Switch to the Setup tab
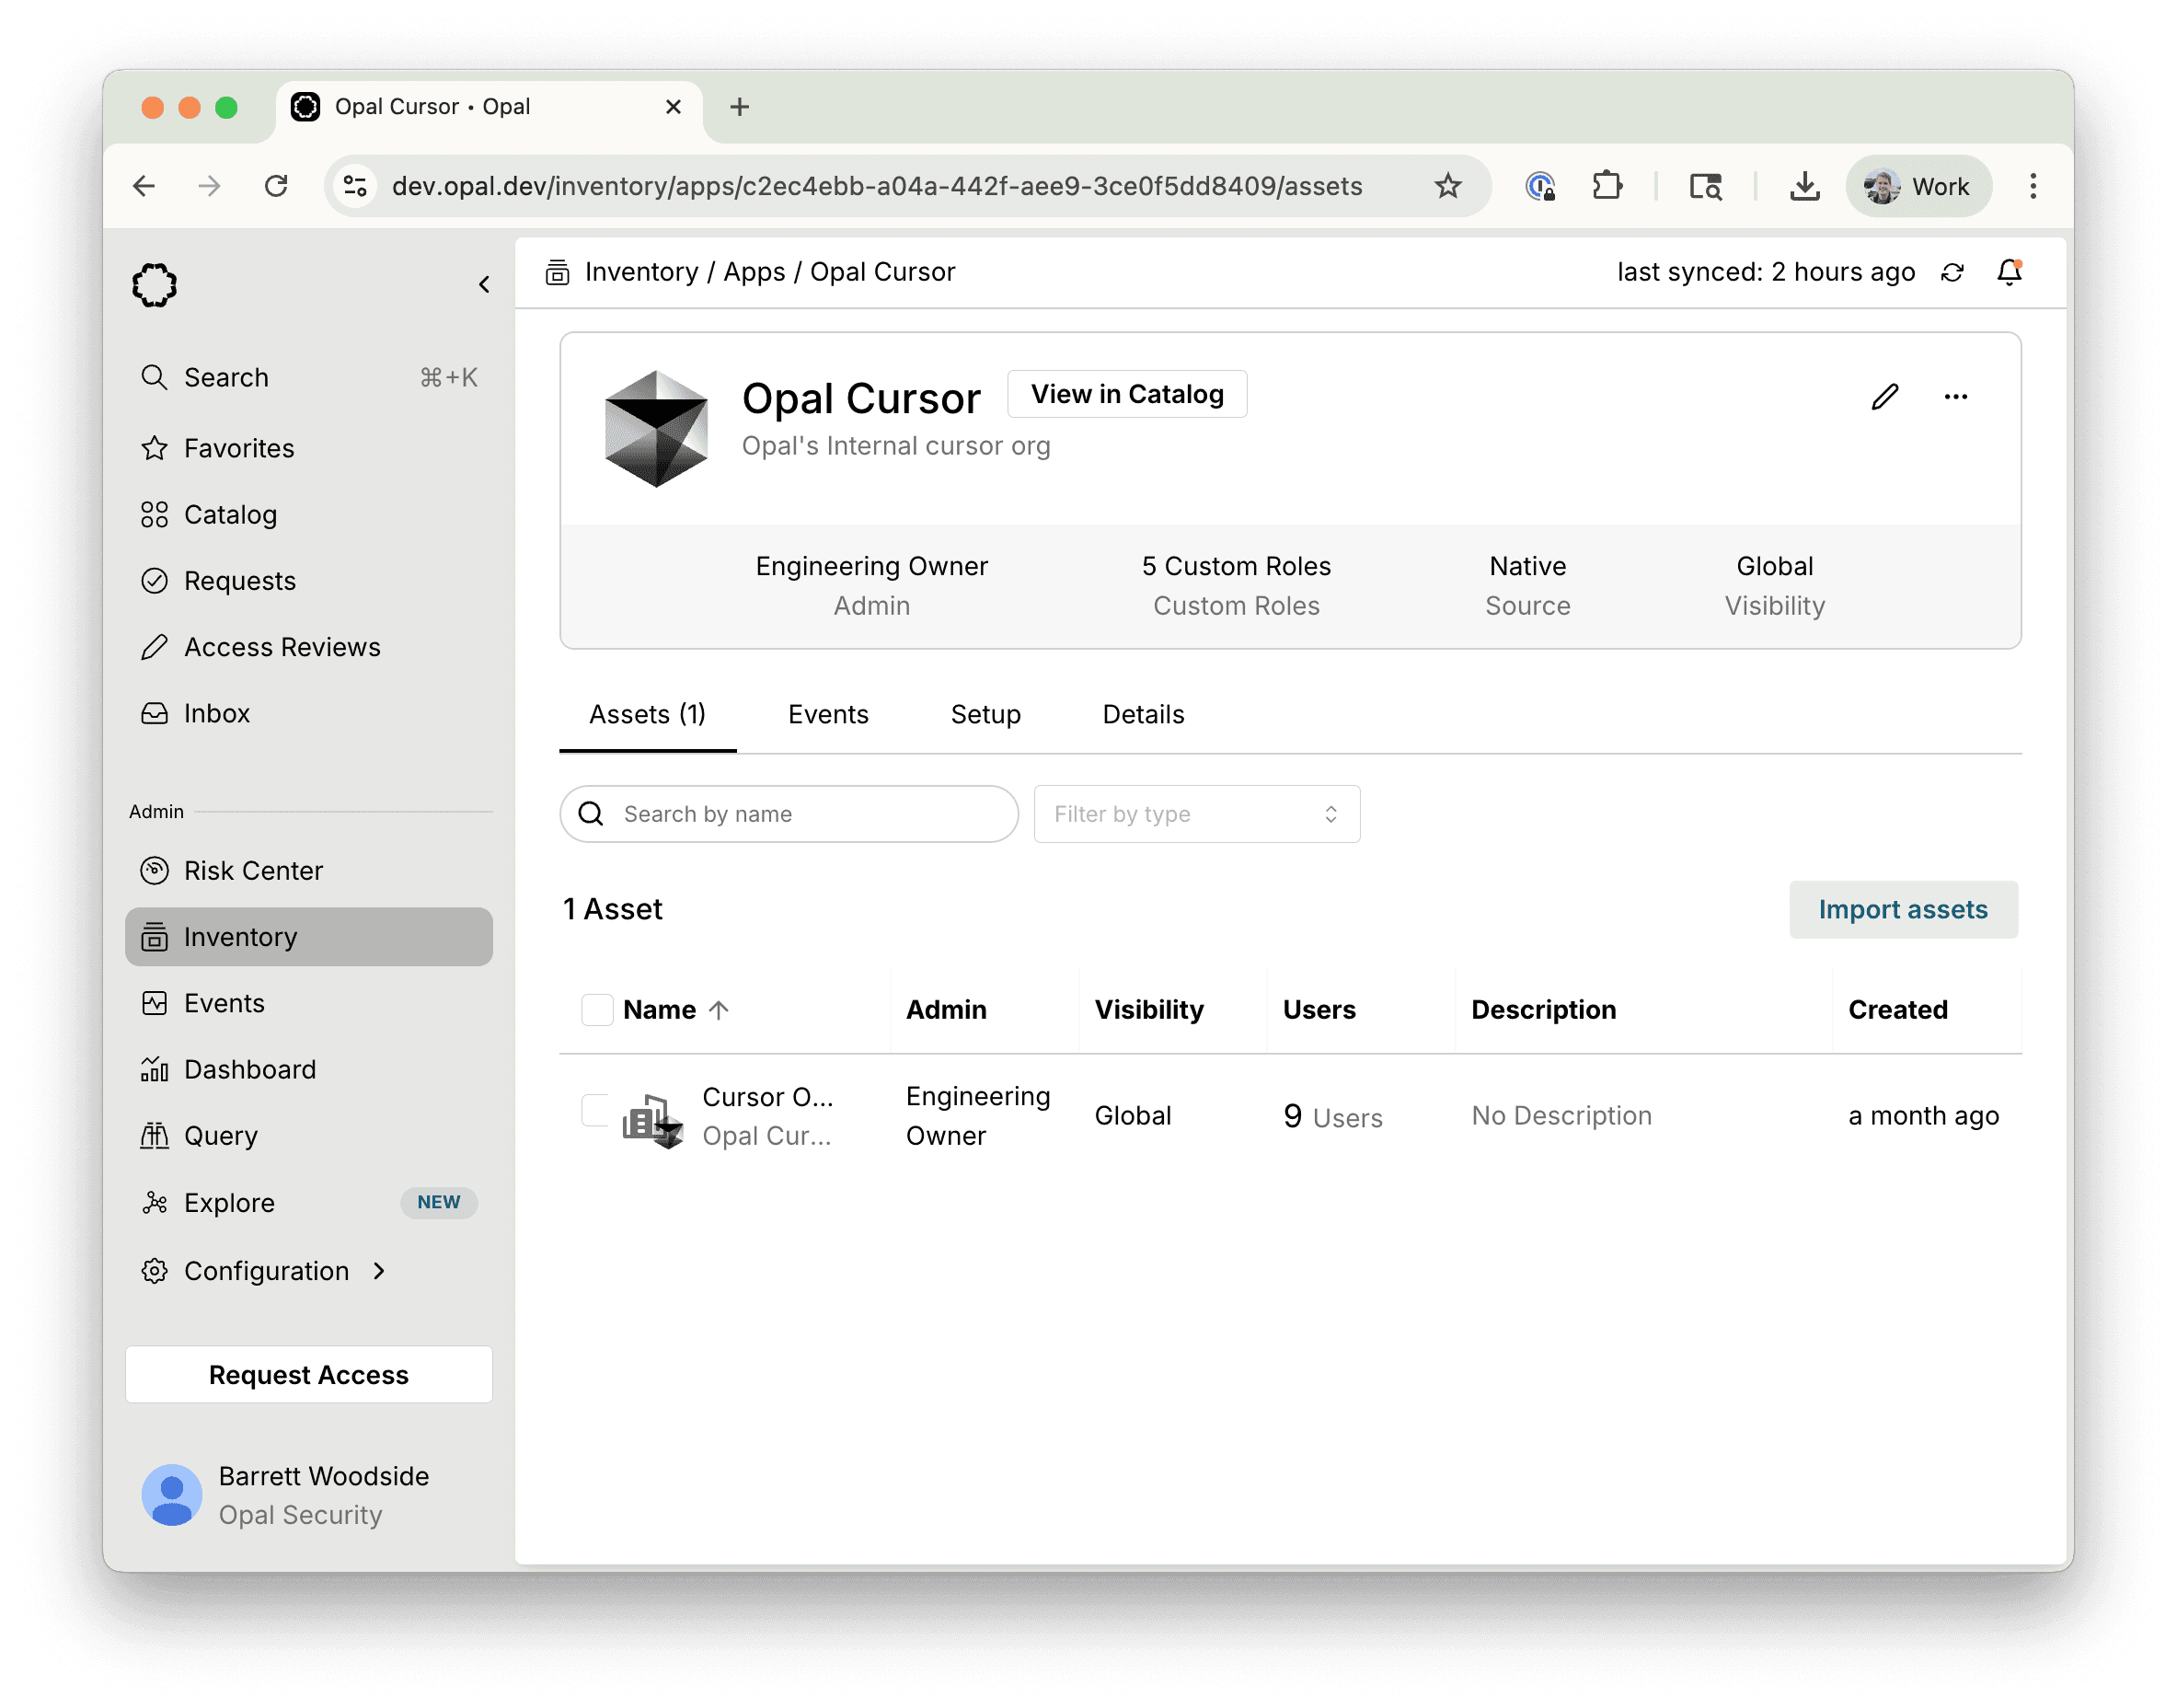This screenshot has width=2177, height=1708. coord(985,714)
